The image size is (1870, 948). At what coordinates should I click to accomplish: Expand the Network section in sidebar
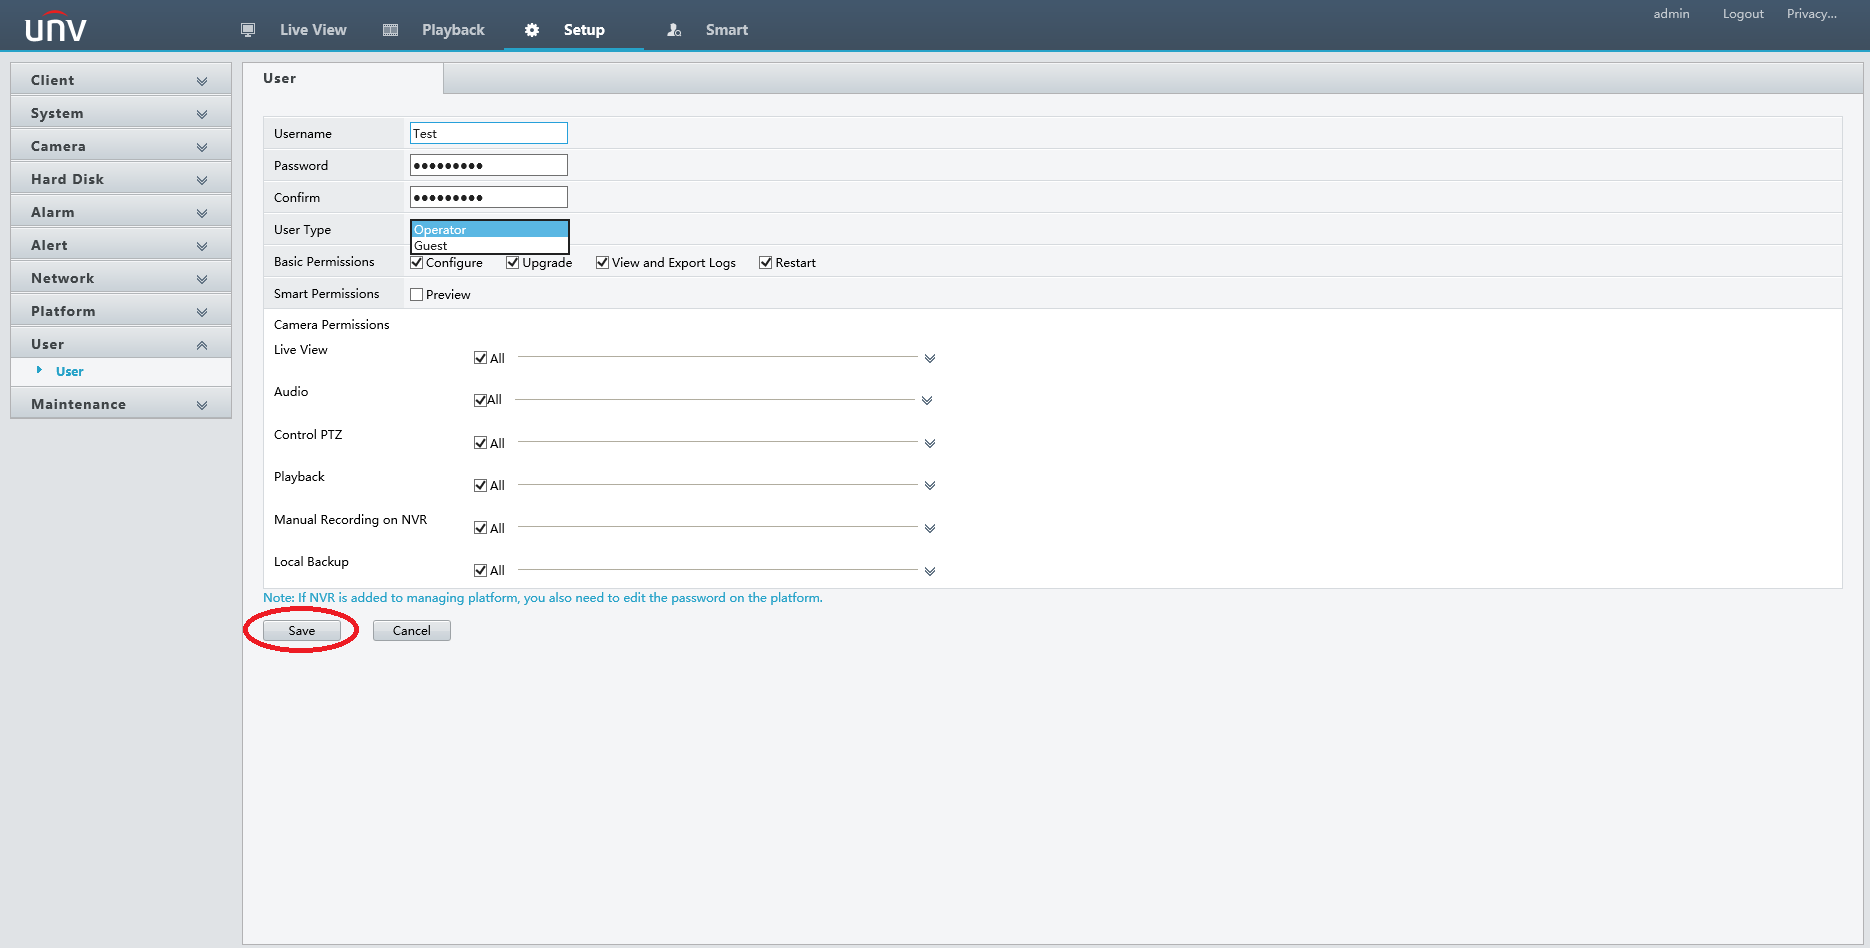pos(120,277)
